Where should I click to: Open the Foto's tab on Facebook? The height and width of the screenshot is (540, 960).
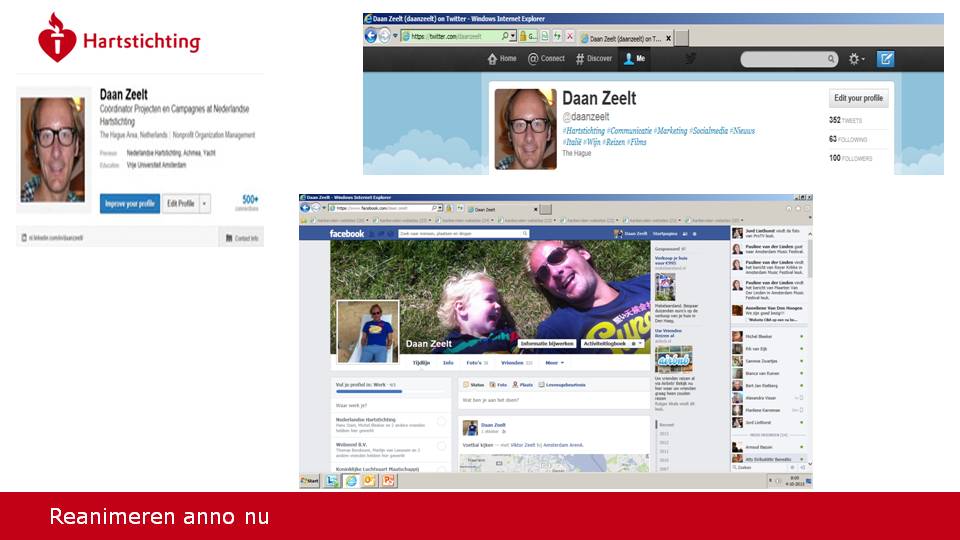[474, 363]
